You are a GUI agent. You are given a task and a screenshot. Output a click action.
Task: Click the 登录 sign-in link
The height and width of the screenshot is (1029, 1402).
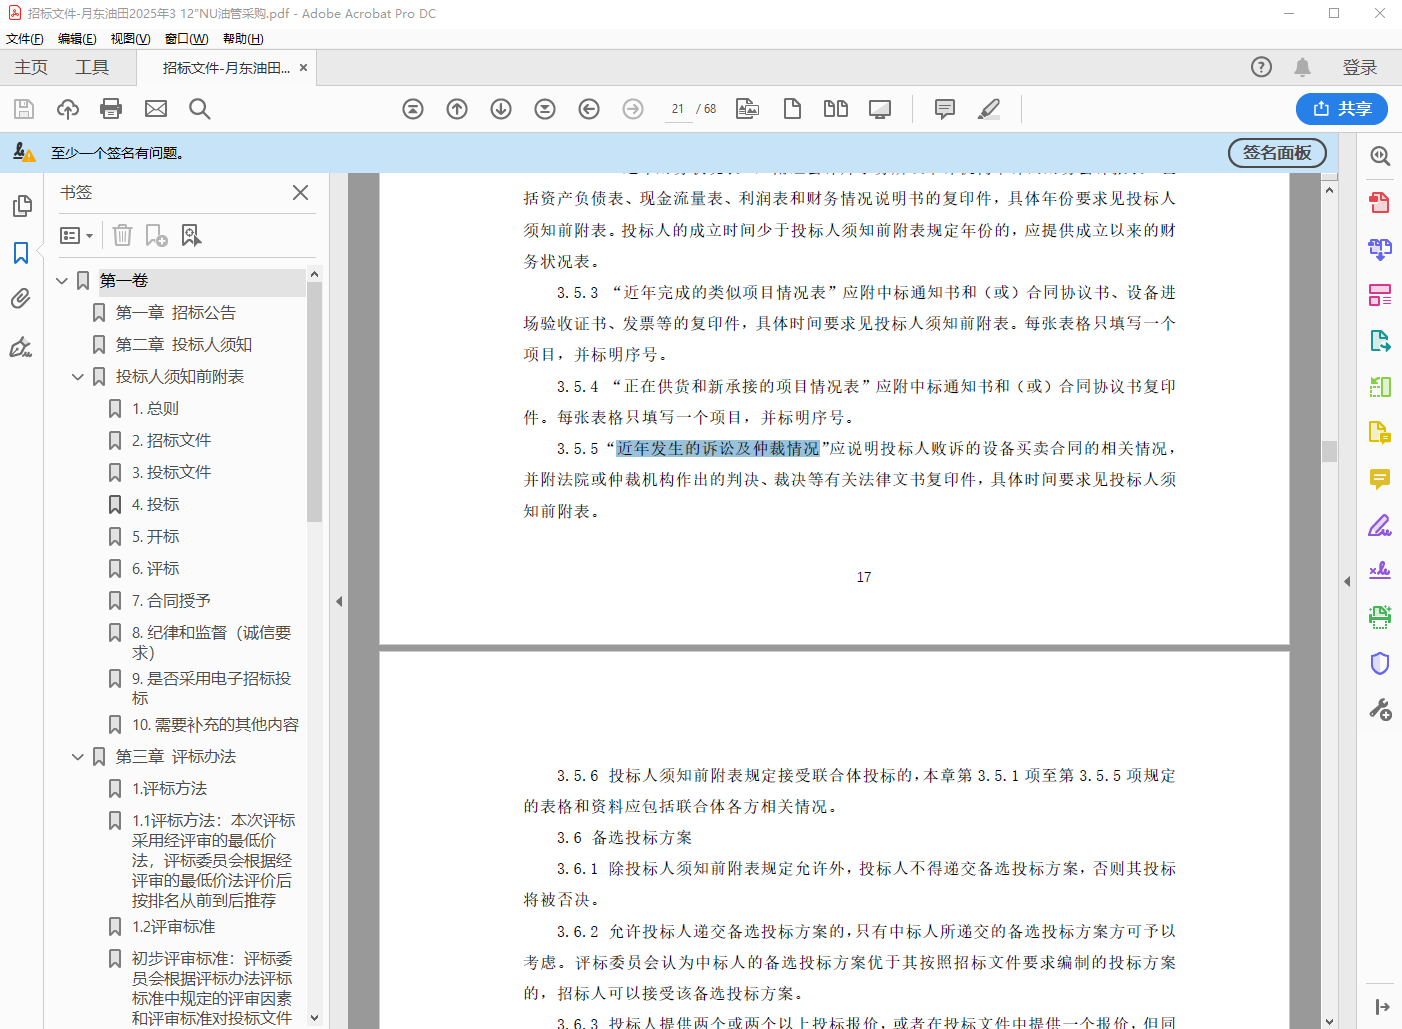(x=1360, y=67)
